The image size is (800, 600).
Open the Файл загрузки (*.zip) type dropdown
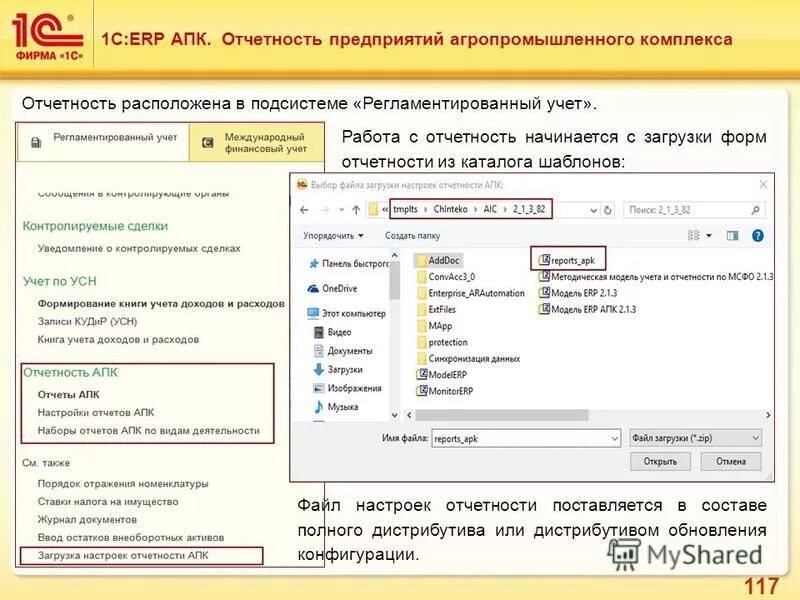[x=696, y=438]
